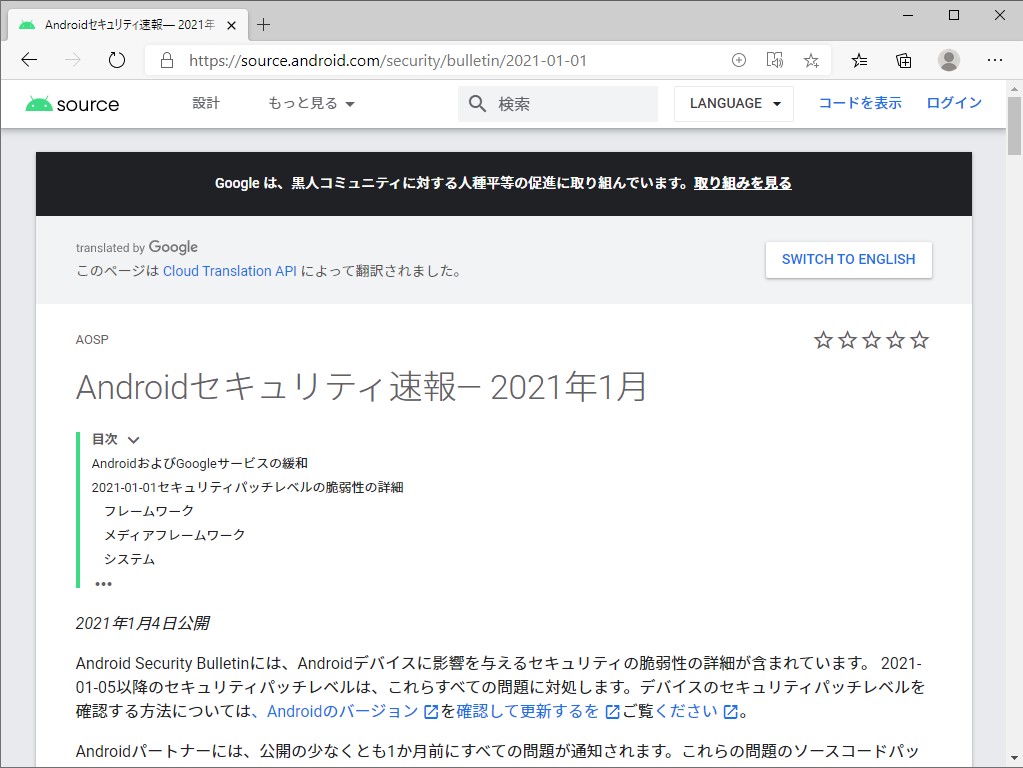Expand the もっと見る menu

pos(310,103)
